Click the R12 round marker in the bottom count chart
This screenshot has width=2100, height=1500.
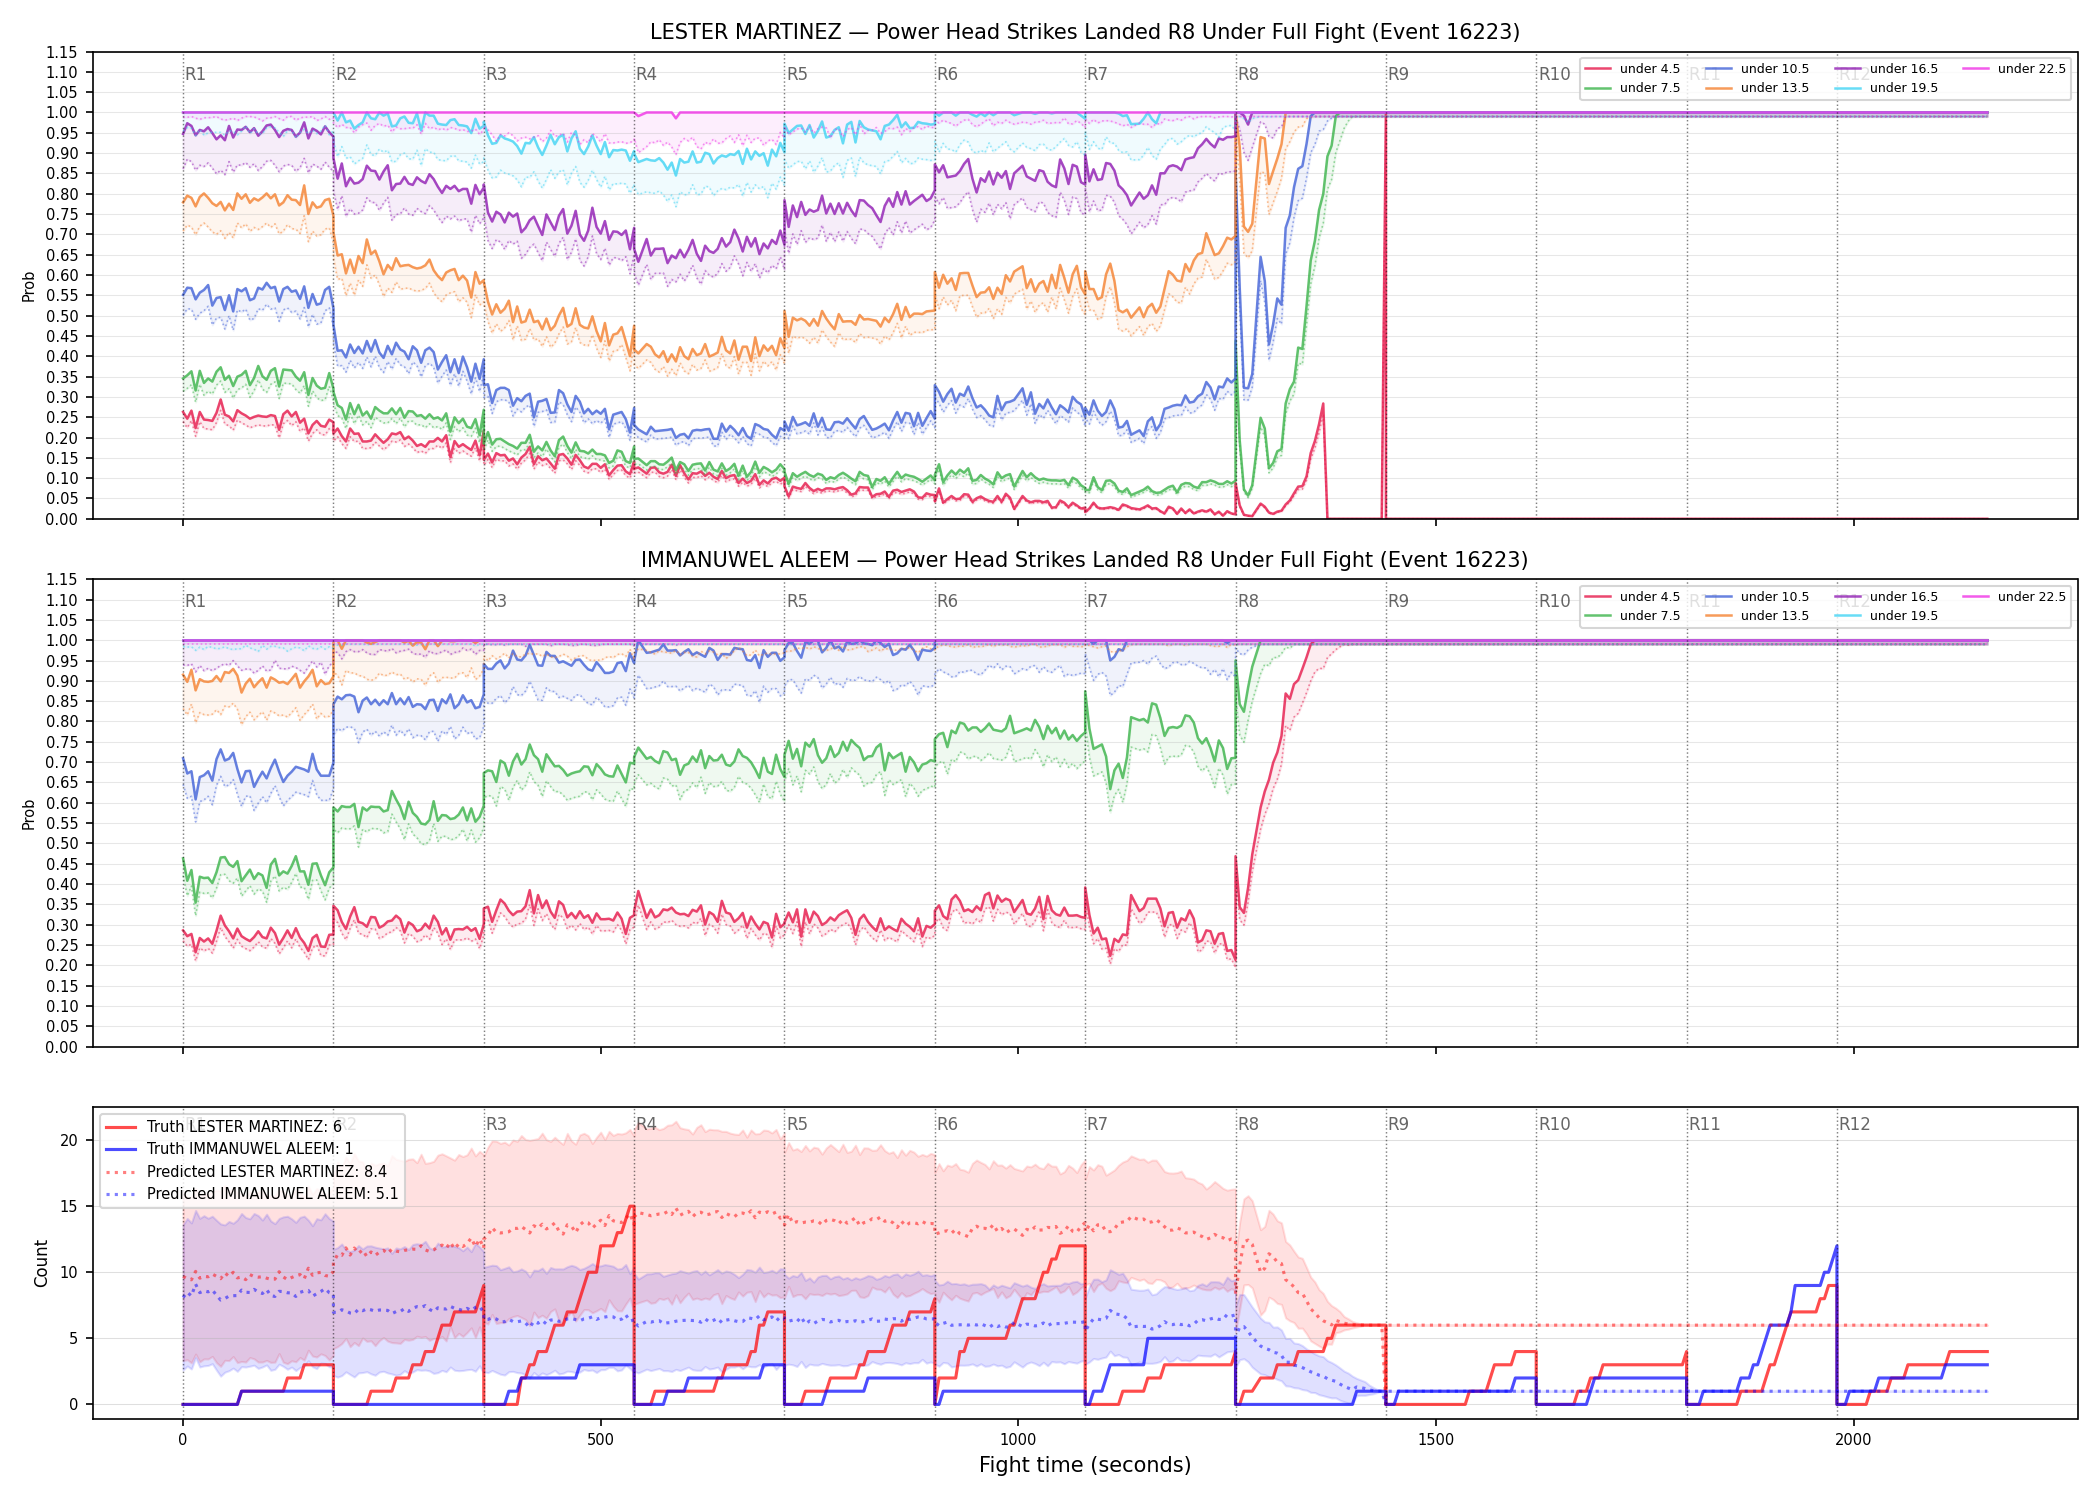(1854, 1124)
